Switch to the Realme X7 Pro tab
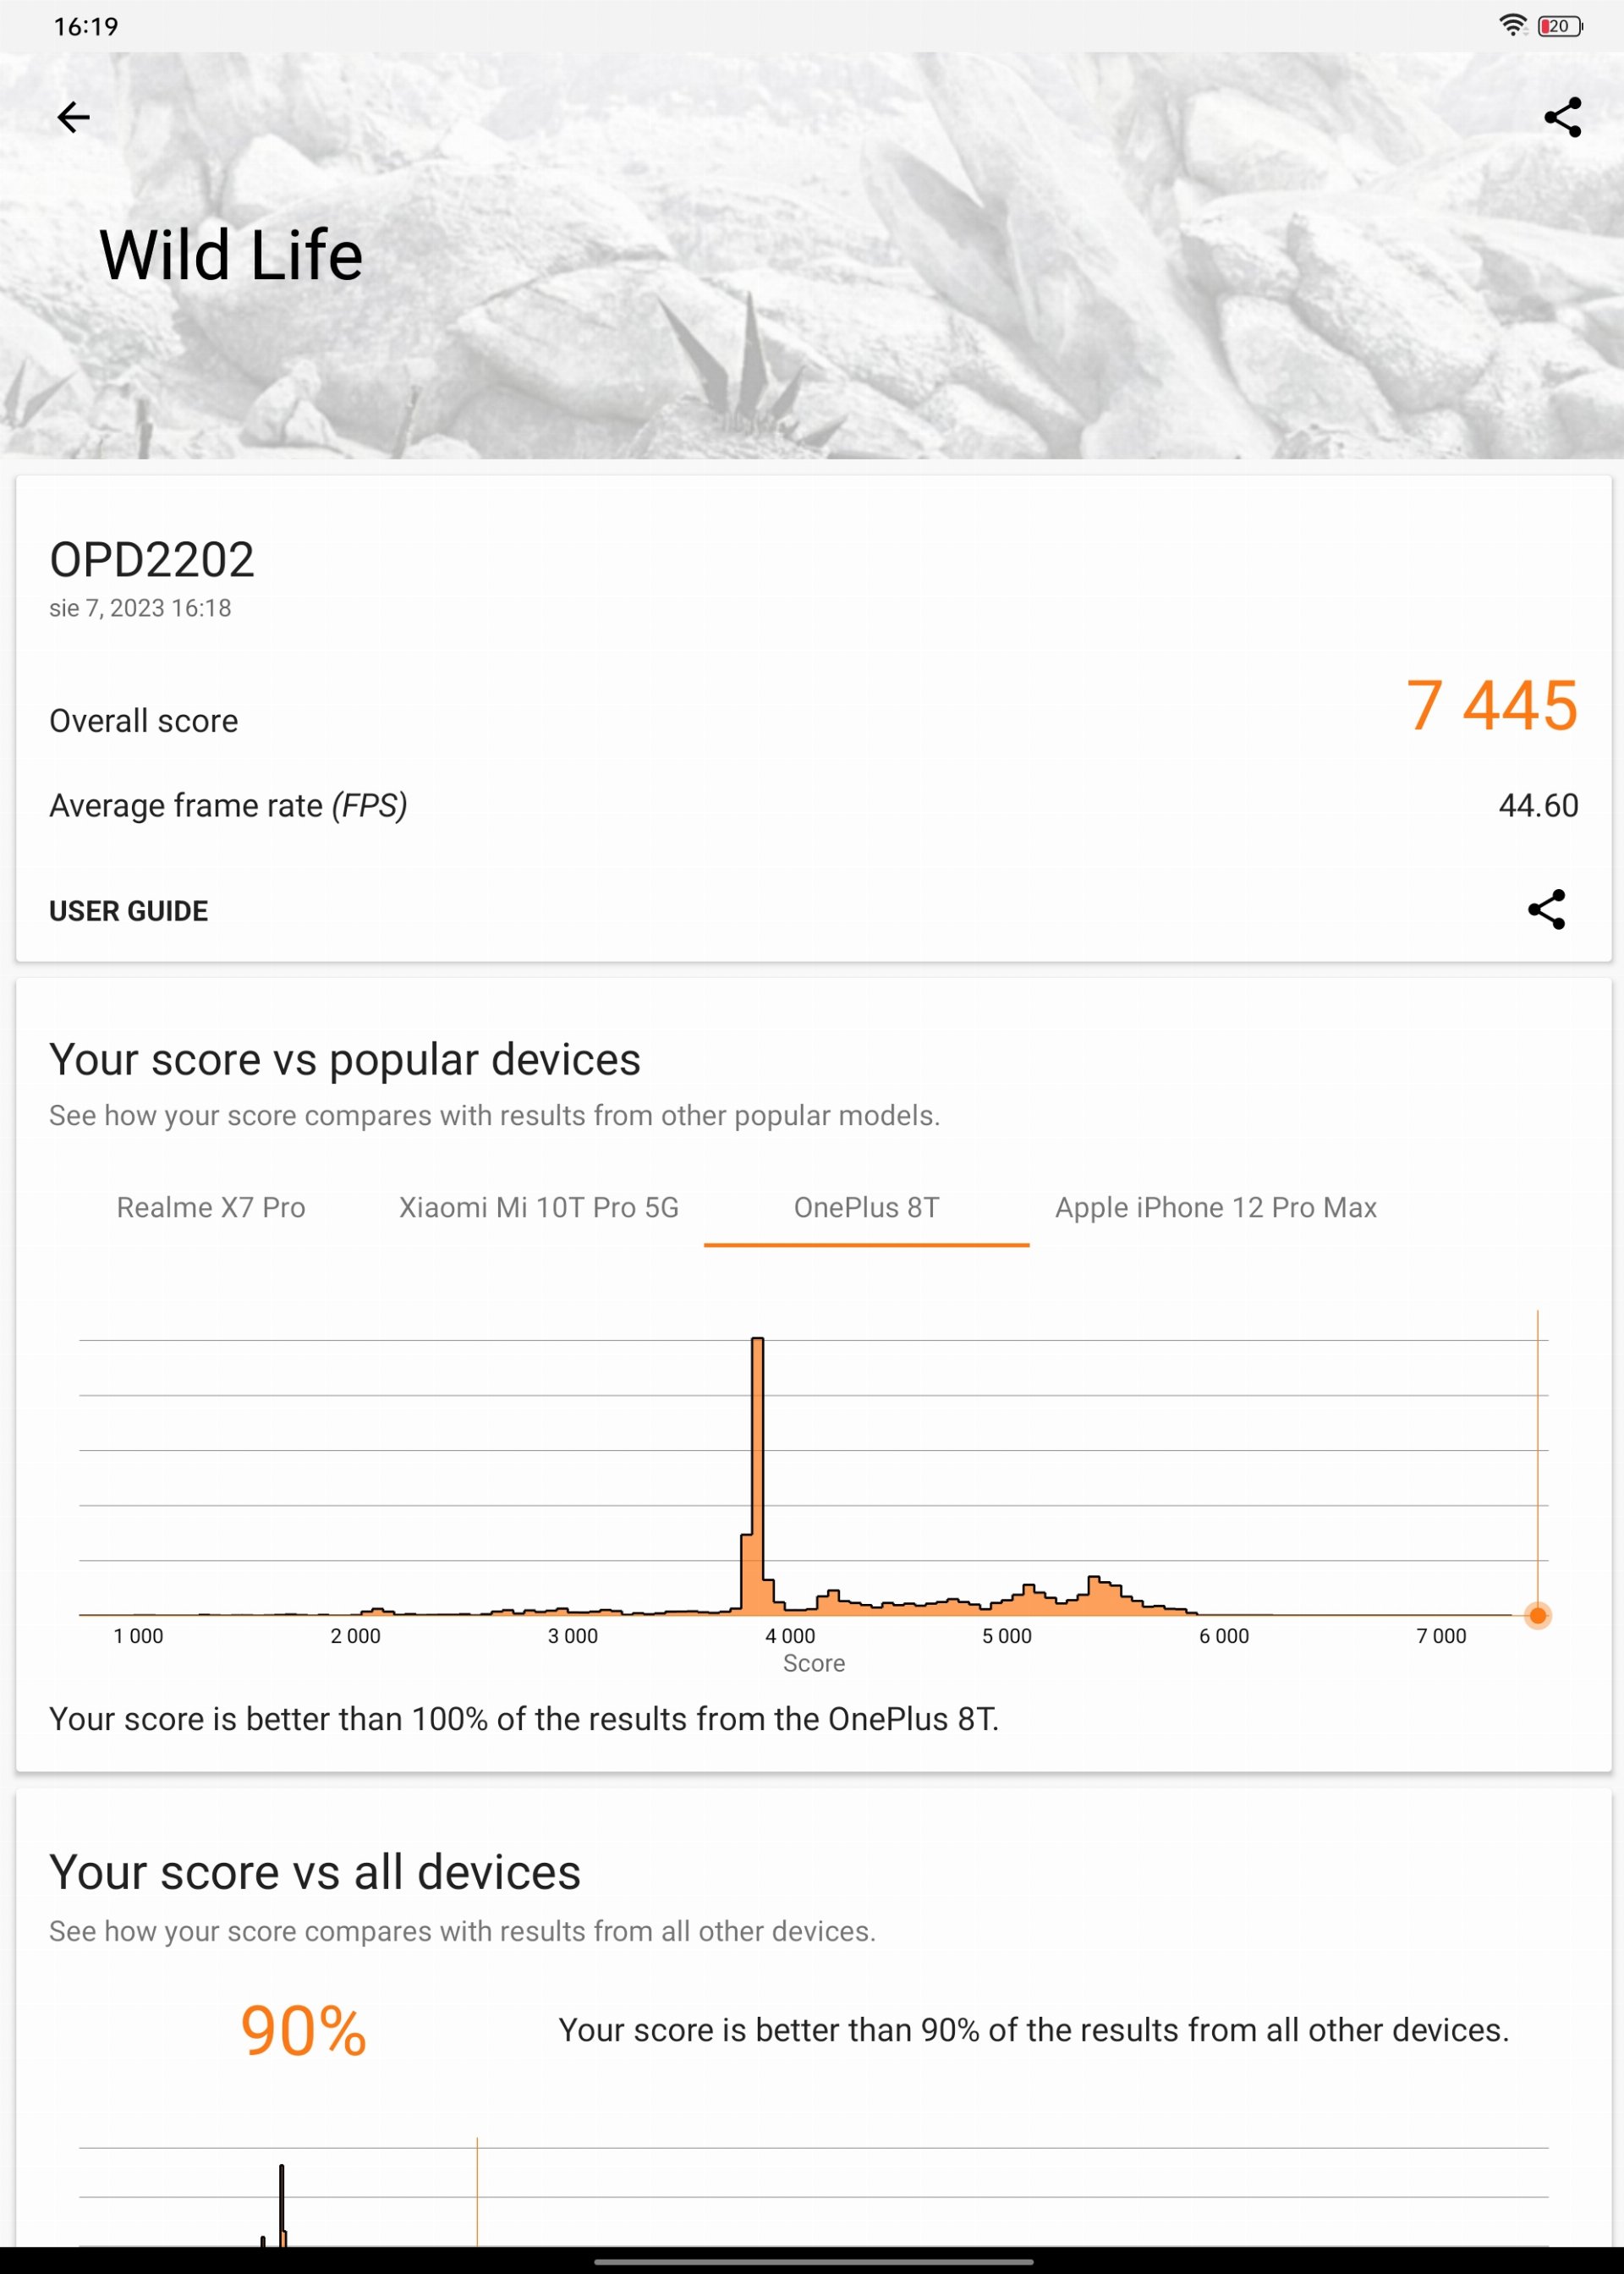1624x2274 pixels. [211, 1208]
